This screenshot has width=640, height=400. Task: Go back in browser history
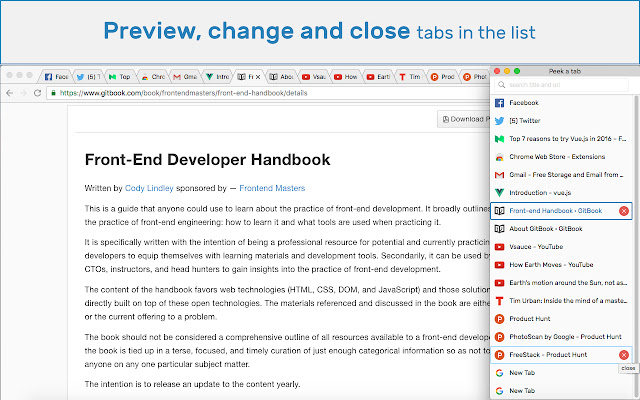(10, 93)
